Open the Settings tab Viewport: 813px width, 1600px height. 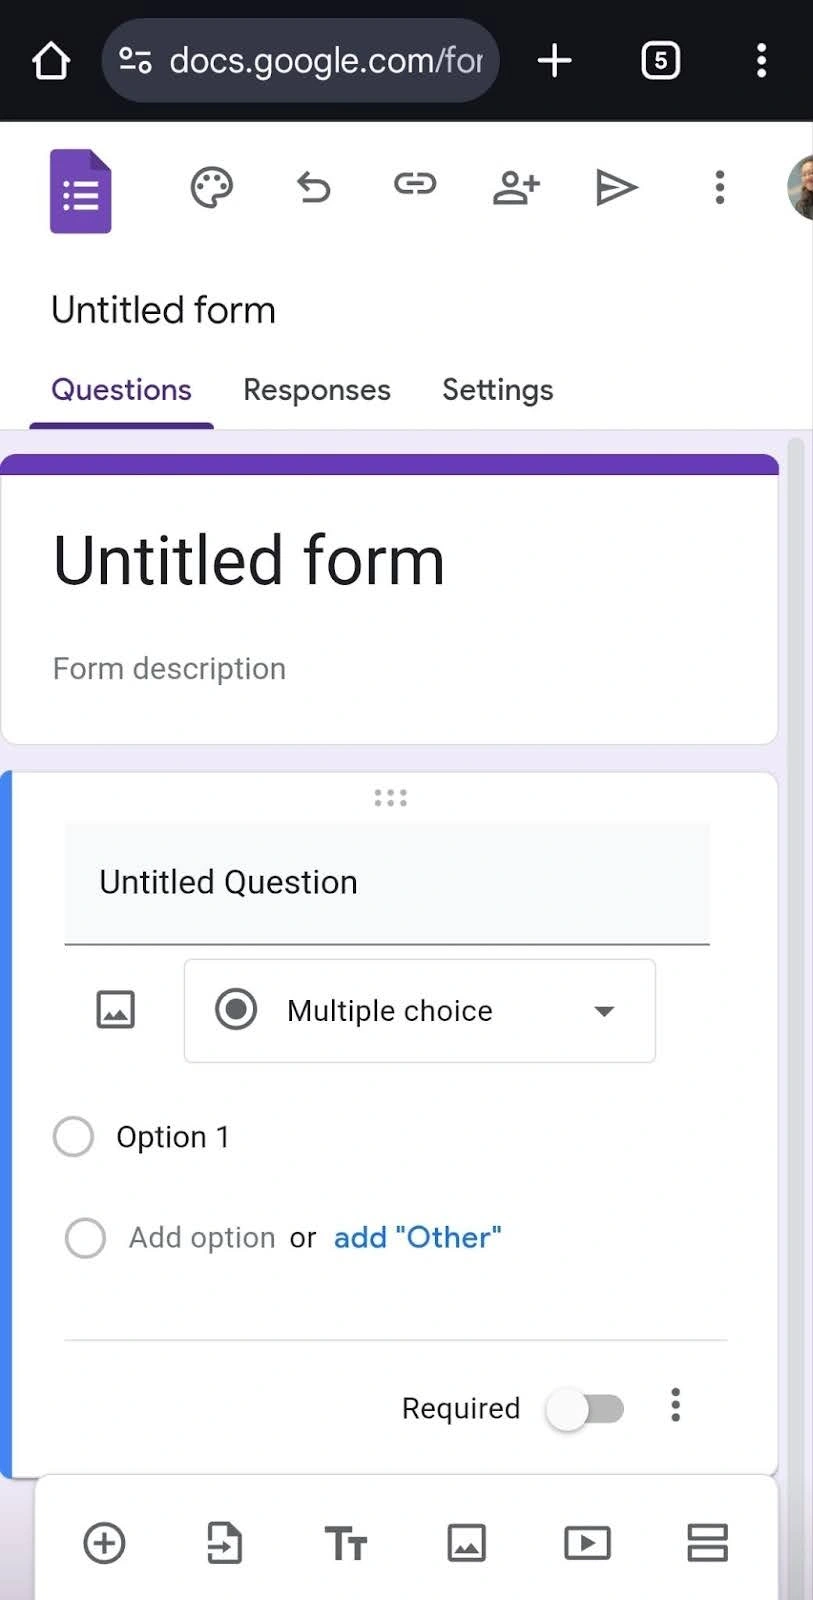coord(497,390)
